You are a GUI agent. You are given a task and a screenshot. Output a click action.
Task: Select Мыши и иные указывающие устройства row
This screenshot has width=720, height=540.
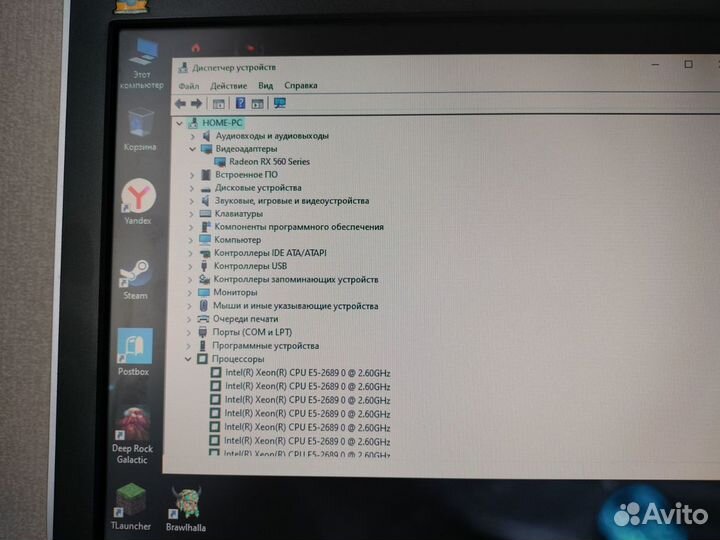click(x=295, y=306)
